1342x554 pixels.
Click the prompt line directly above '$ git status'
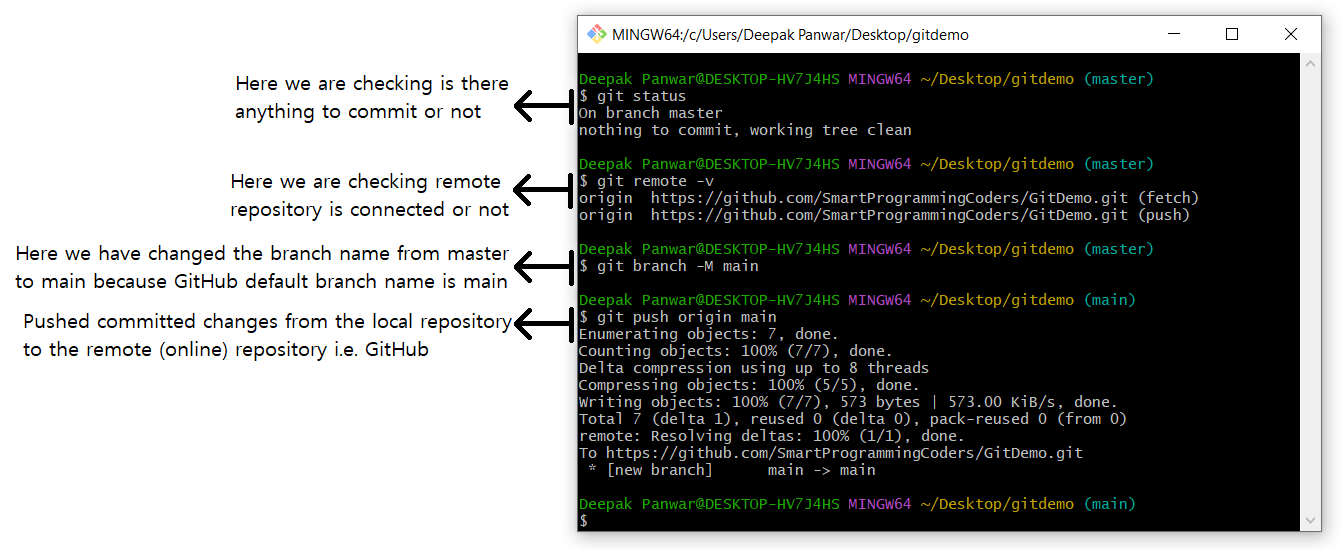[866, 79]
